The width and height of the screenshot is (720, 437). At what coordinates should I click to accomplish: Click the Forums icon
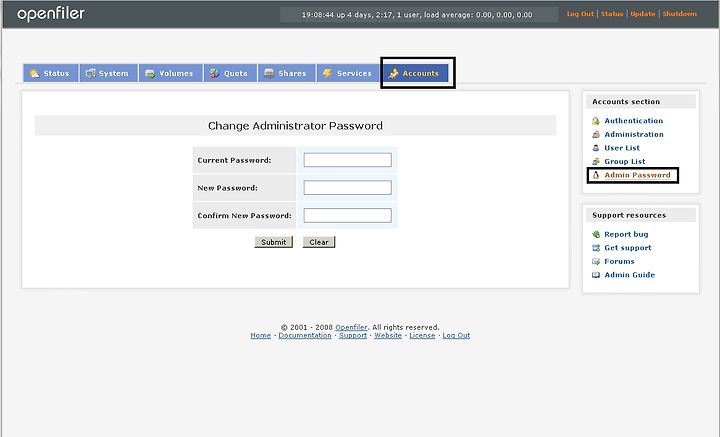596,261
